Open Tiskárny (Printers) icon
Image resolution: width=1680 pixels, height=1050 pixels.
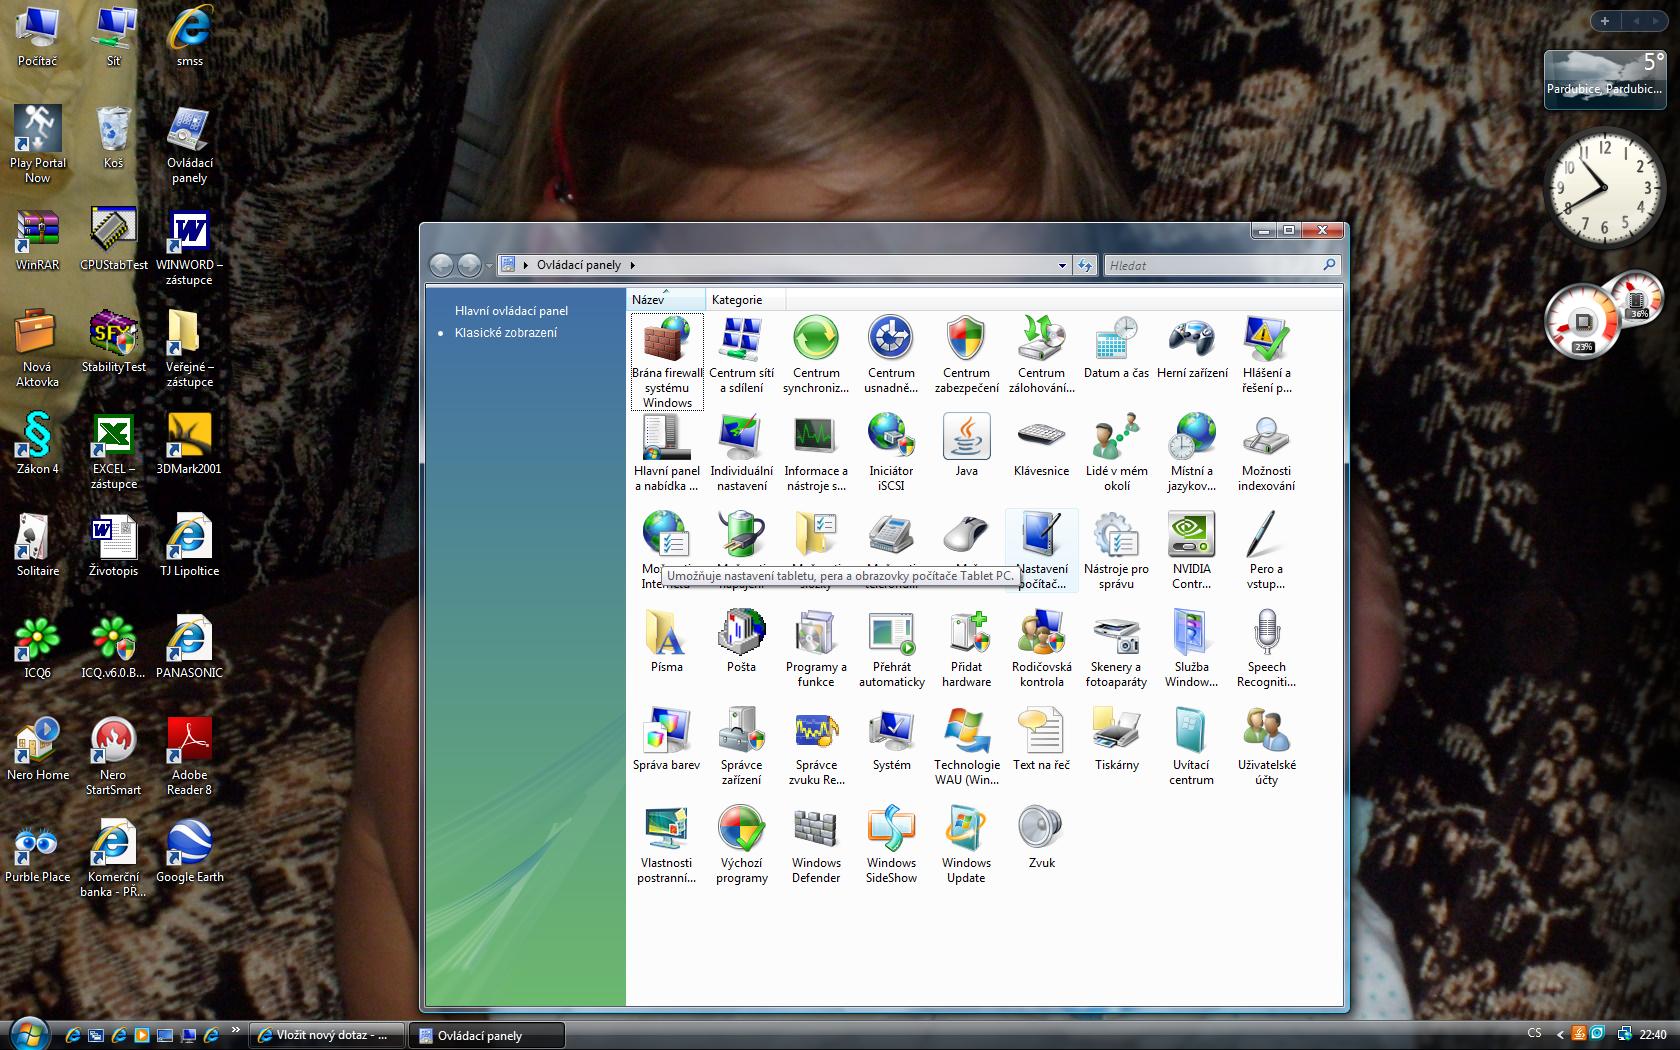1116,732
